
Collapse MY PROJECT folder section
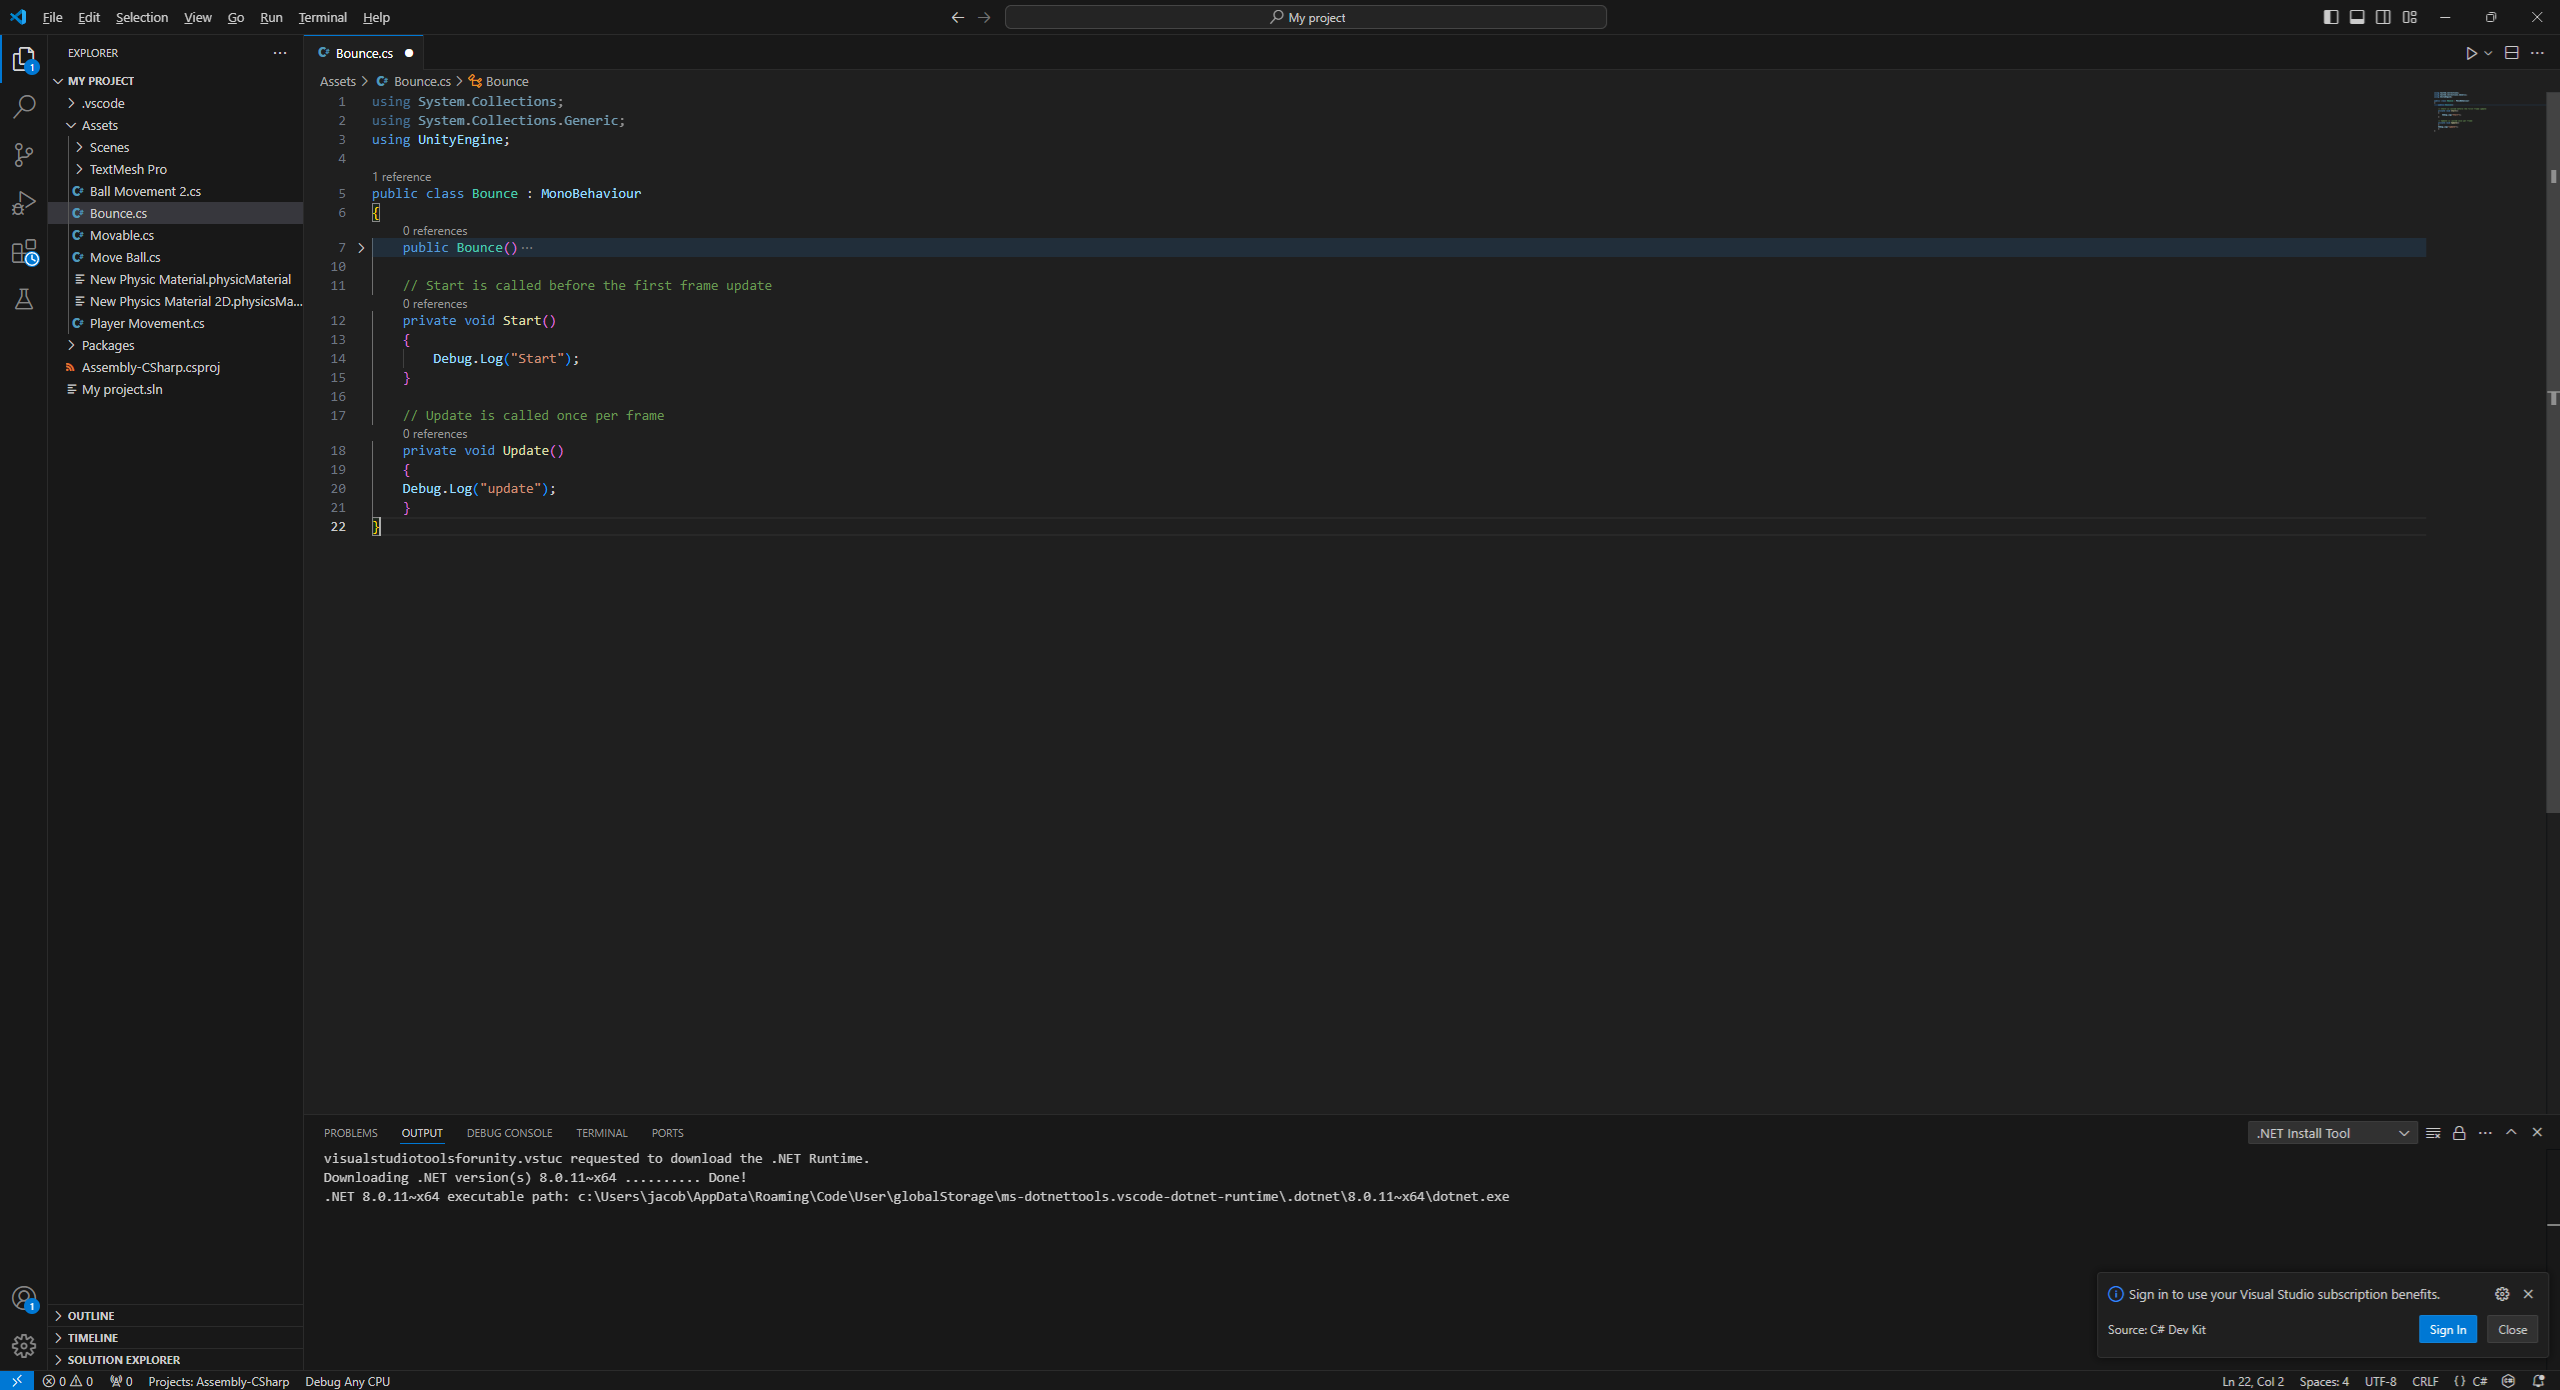175,81
